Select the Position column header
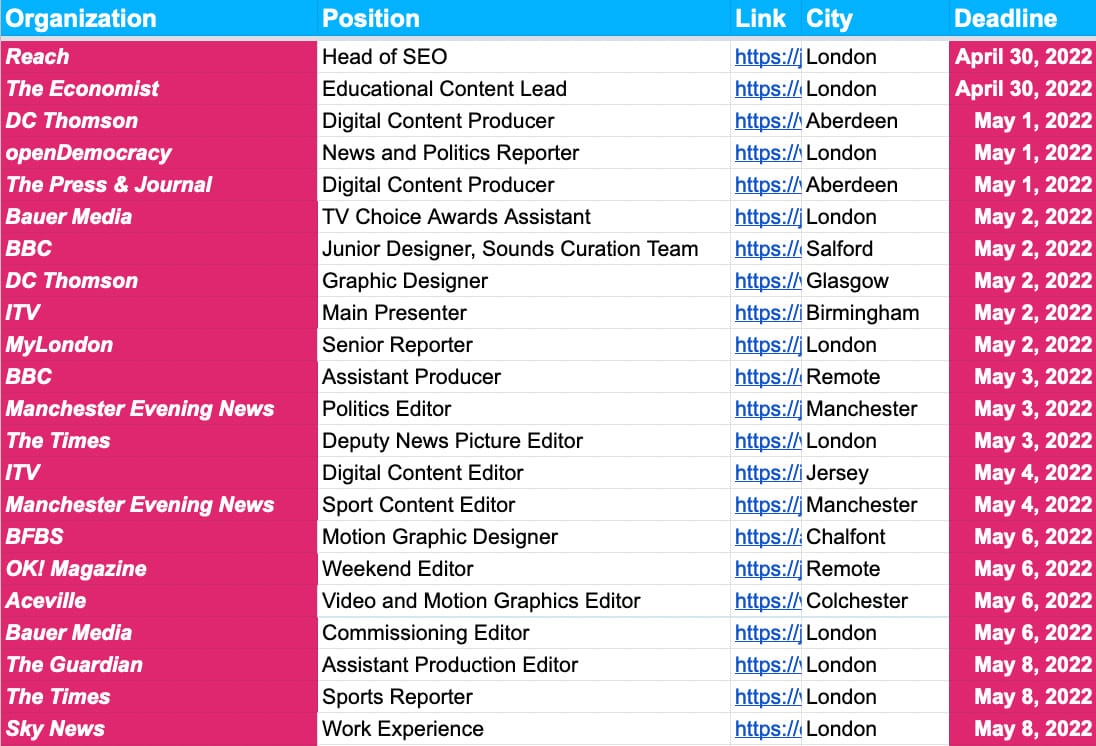Image resolution: width=1096 pixels, height=746 pixels. point(371,18)
